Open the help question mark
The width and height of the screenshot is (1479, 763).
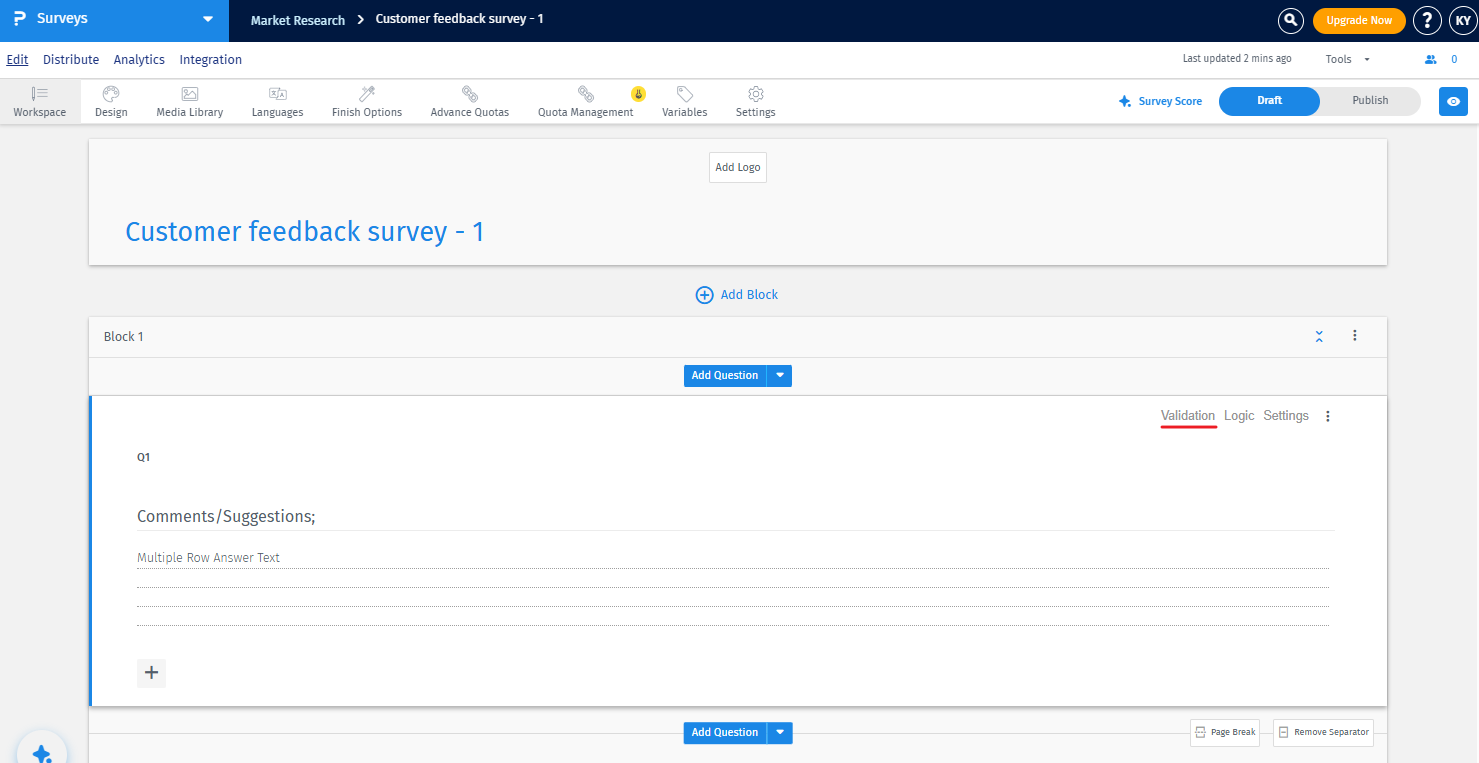pyautogui.click(x=1428, y=20)
